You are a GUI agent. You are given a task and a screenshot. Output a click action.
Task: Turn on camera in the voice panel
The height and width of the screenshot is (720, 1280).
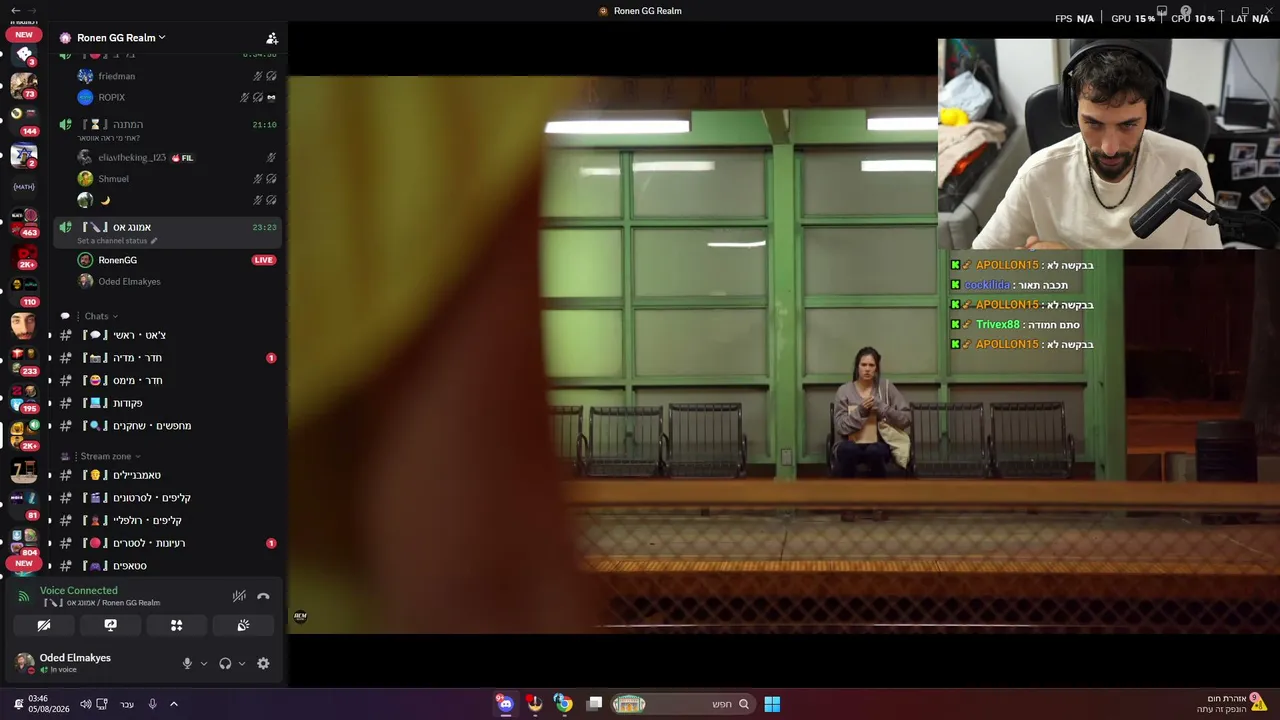[44, 625]
